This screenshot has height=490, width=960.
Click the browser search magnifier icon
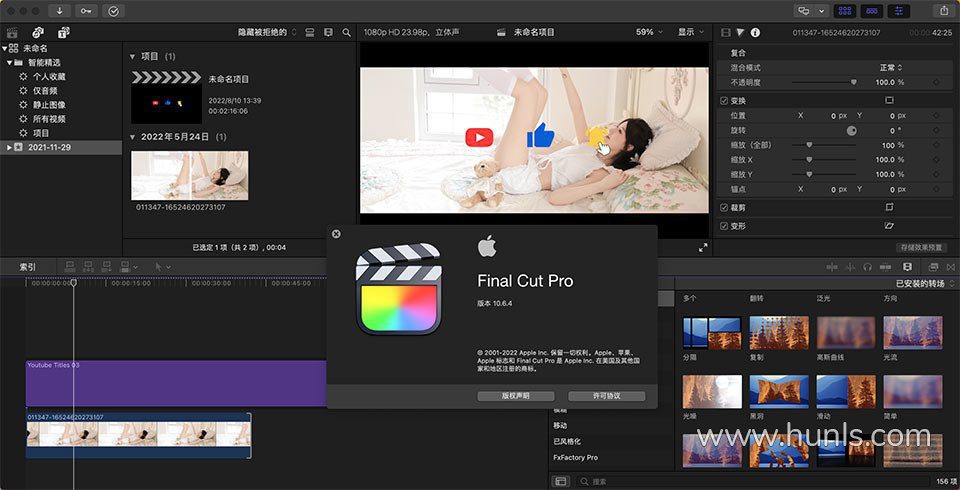point(345,33)
